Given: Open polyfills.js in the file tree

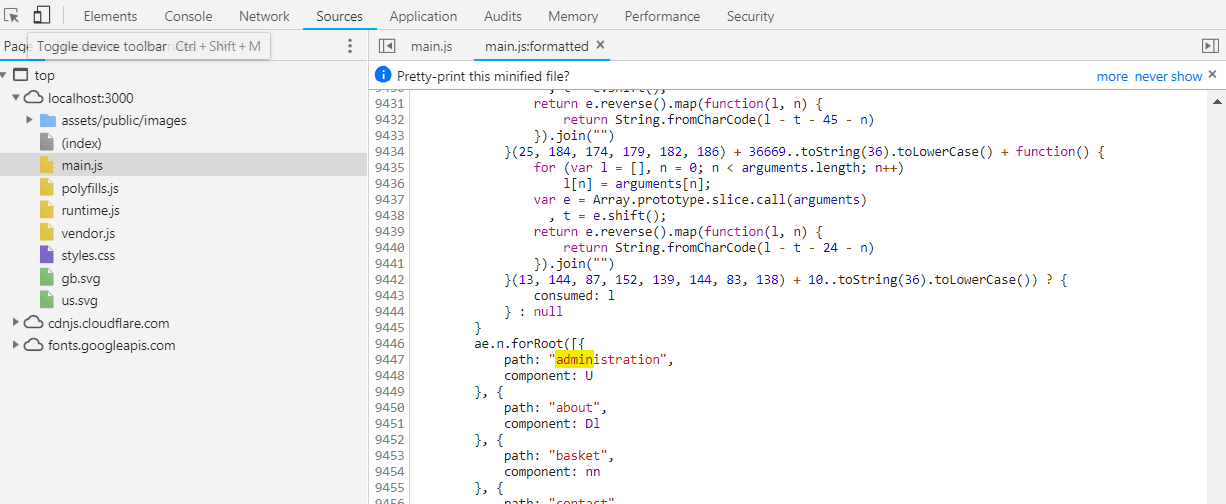Looking at the screenshot, I should point(90,188).
